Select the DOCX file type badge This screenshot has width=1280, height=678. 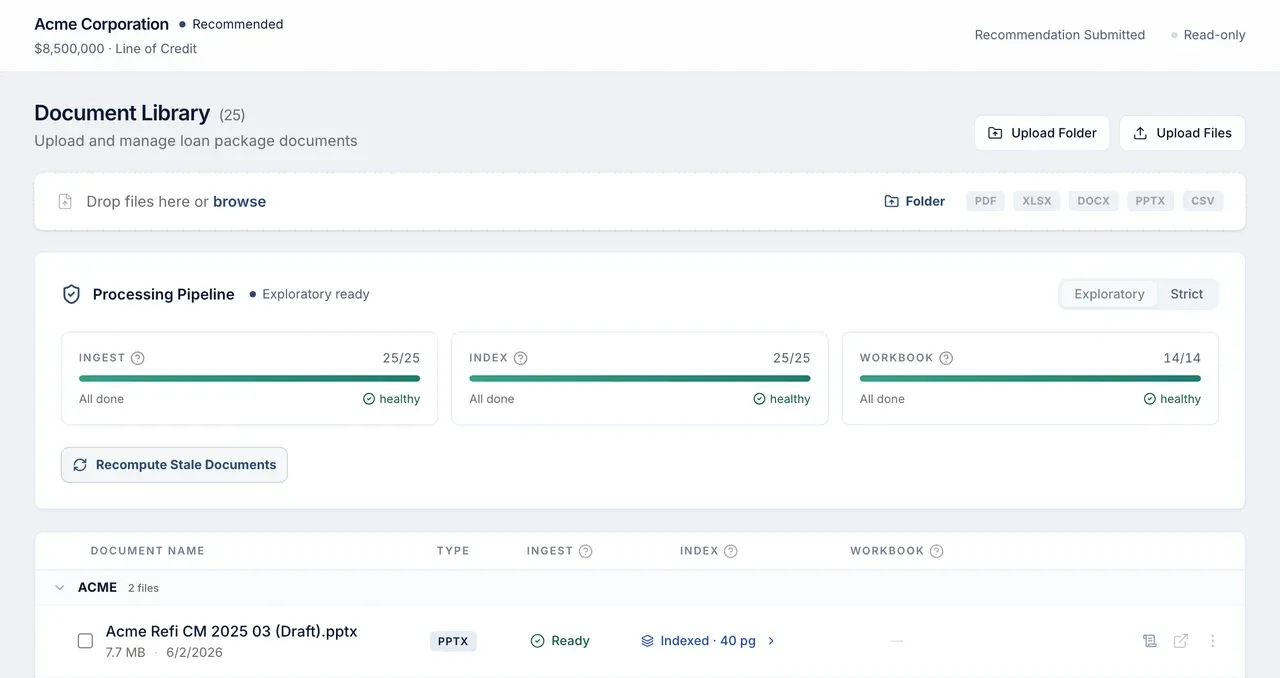point(1093,201)
